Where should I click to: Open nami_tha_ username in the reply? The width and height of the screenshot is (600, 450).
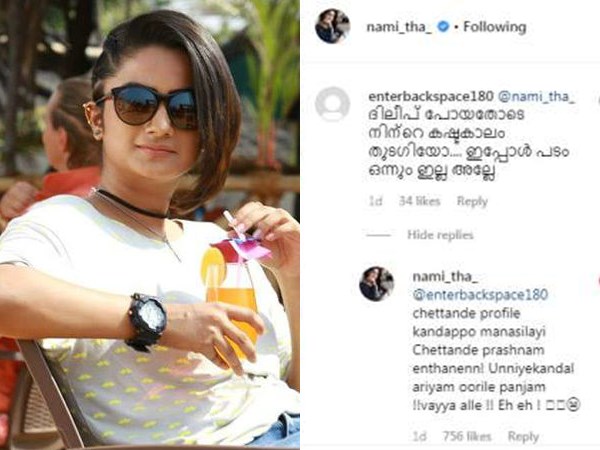(x=445, y=277)
